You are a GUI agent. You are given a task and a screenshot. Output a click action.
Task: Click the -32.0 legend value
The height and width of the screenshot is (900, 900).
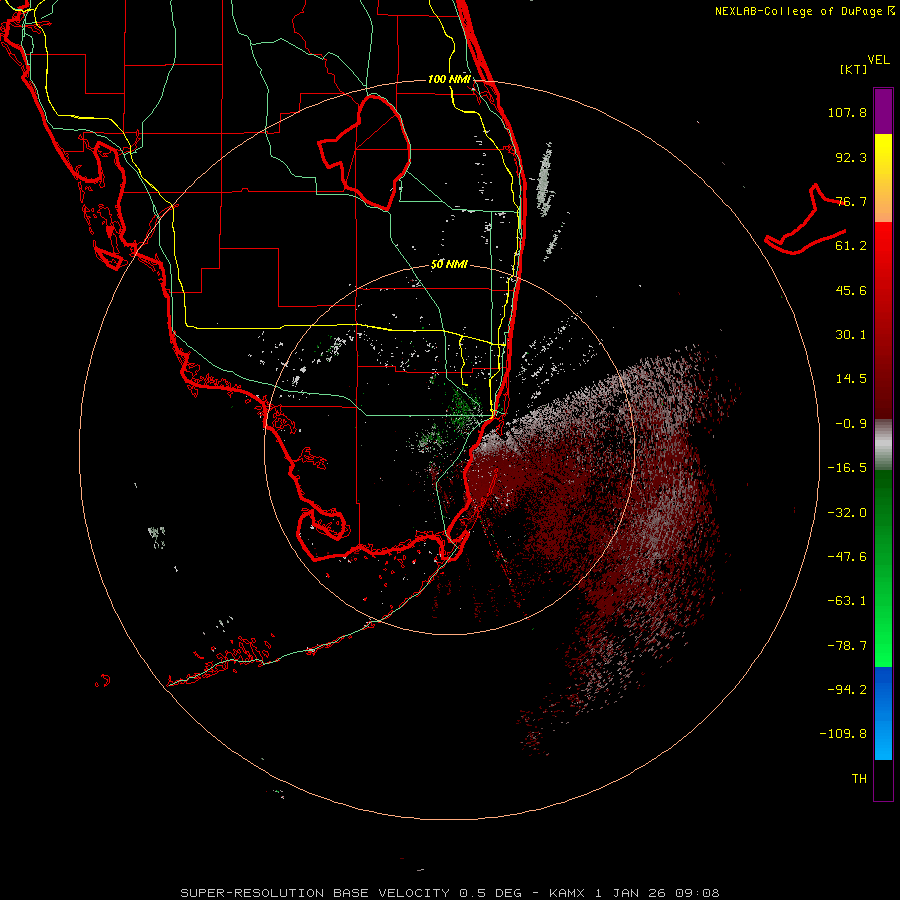coord(847,513)
